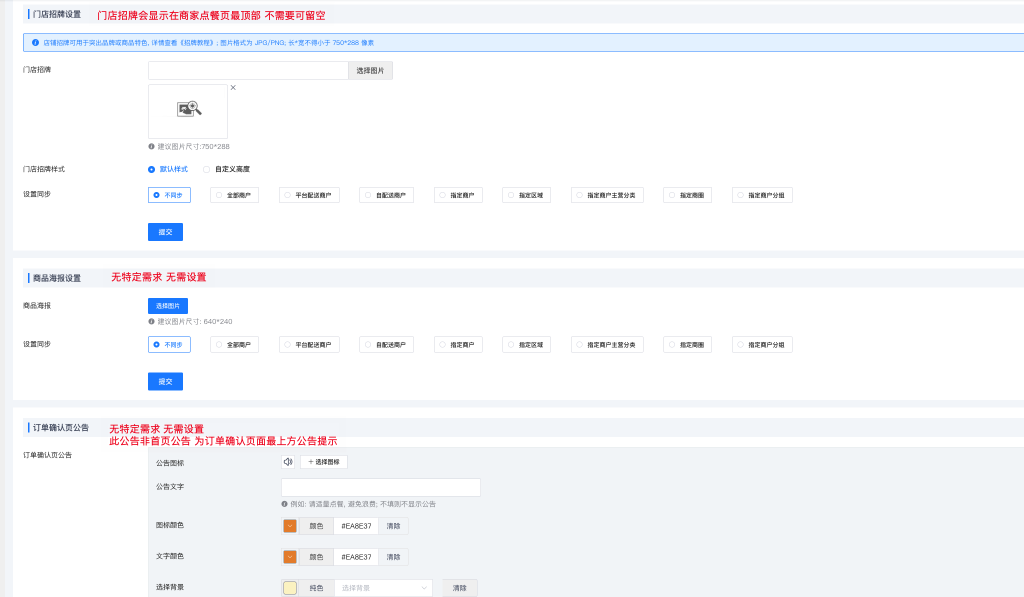Click 选择图片 button next to store sign field

pyautogui.click(x=370, y=71)
